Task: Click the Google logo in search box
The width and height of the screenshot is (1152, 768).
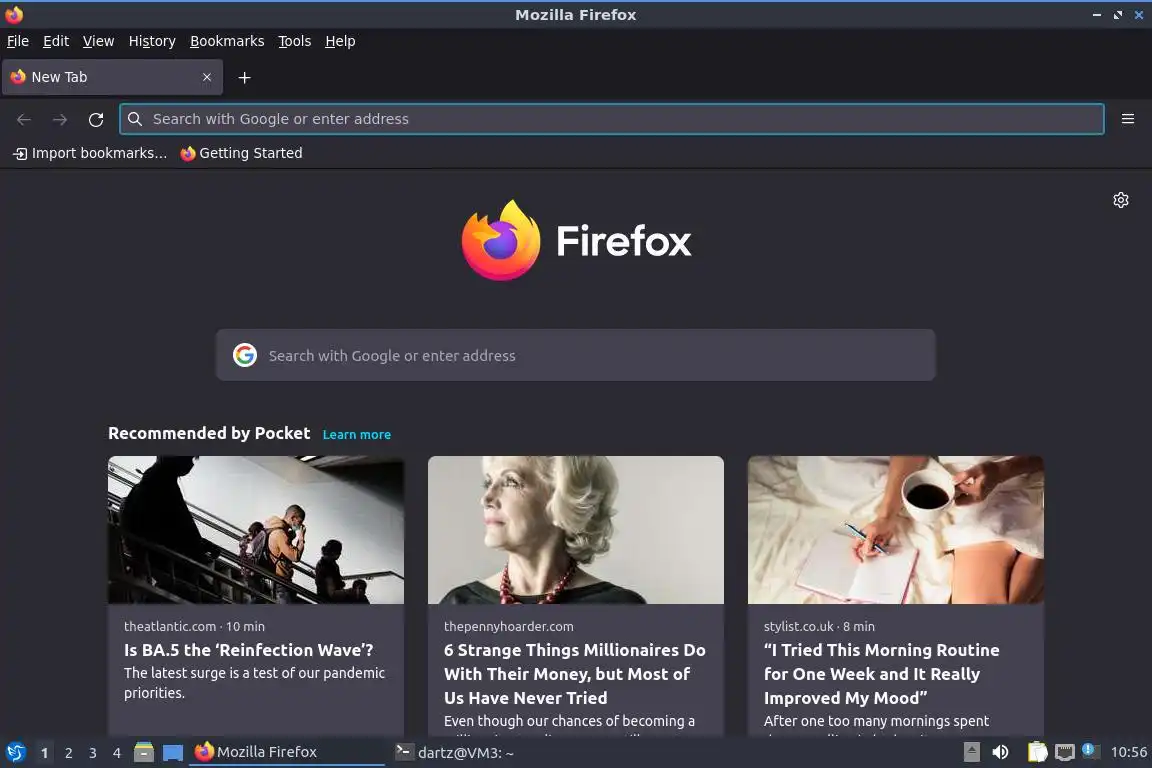Action: [x=245, y=355]
